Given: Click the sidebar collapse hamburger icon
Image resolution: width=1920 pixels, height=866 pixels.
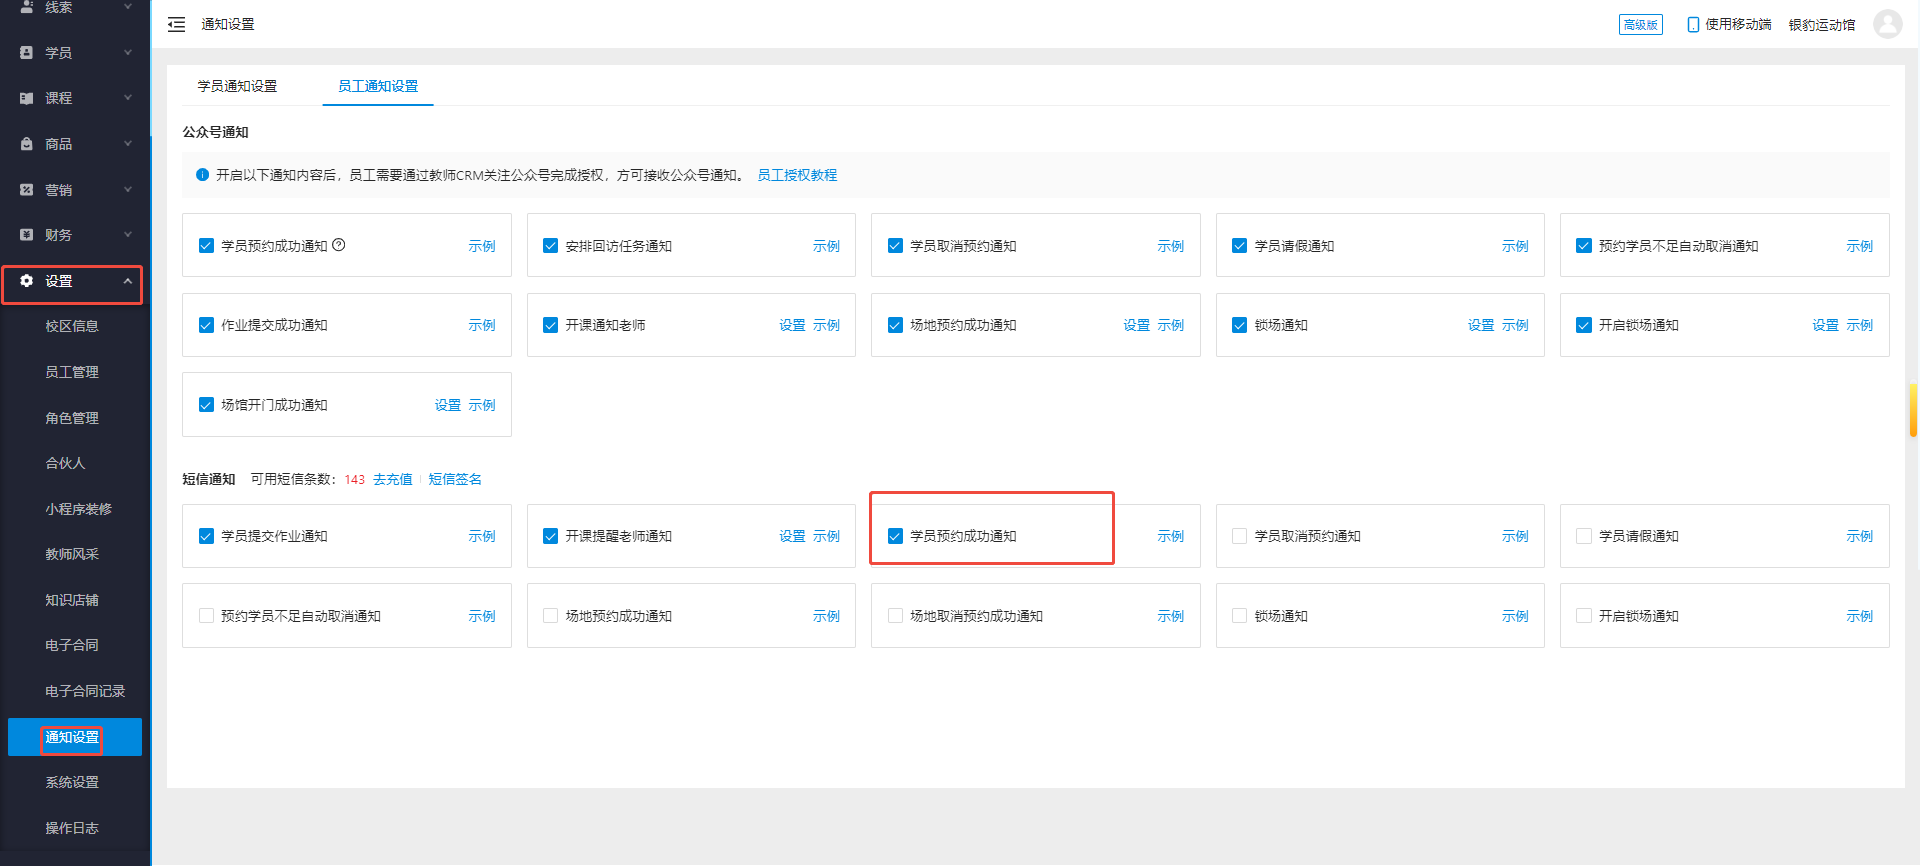Looking at the screenshot, I should click(176, 24).
